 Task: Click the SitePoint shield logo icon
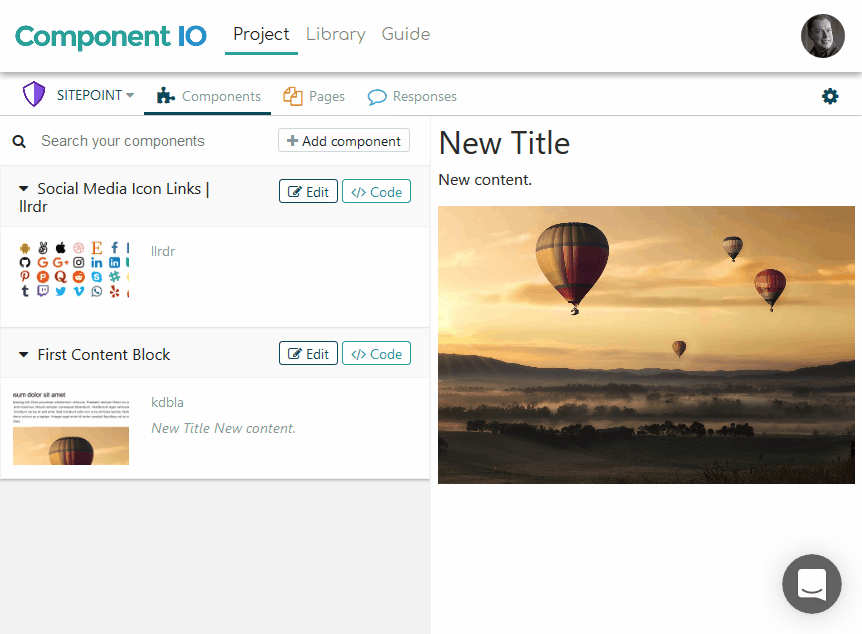pos(34,95)
